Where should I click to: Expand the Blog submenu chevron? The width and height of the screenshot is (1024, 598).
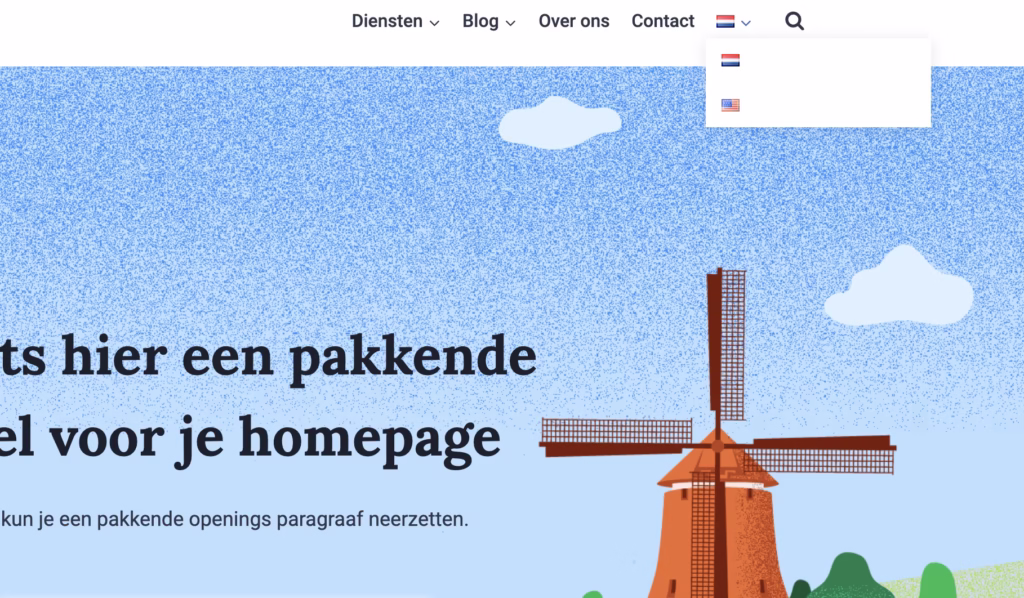point(510,23)
